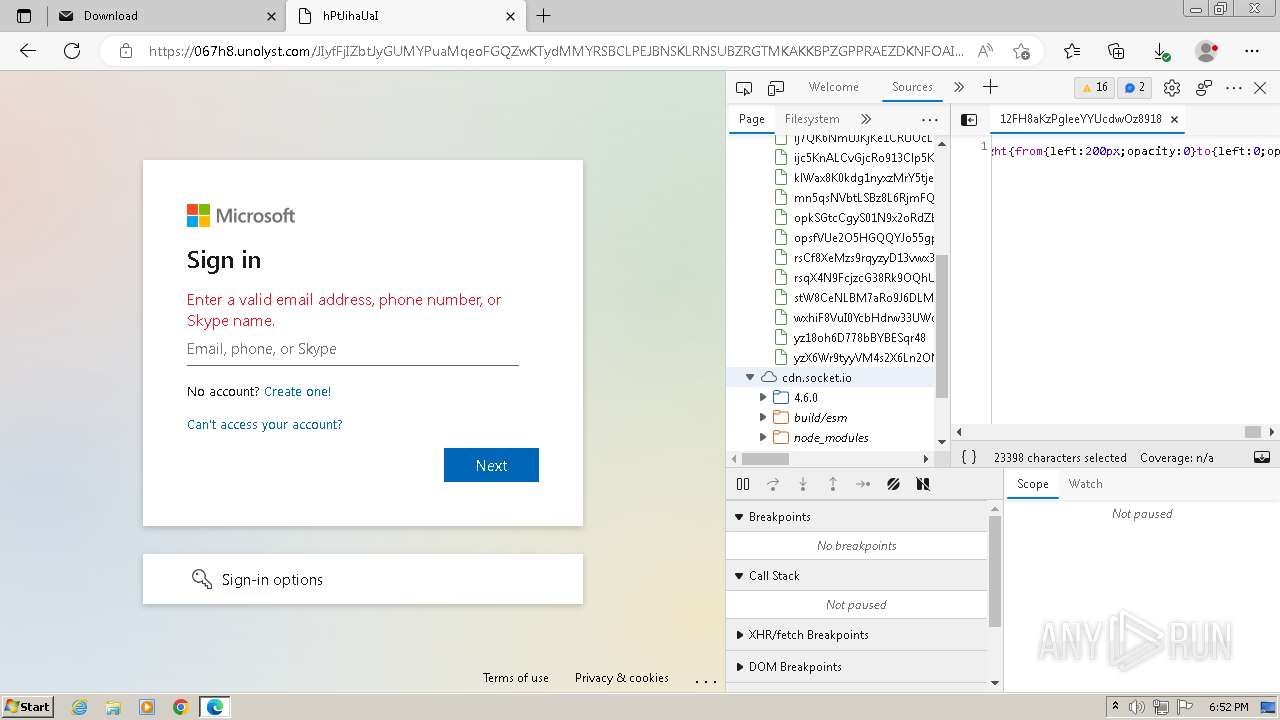
Task: Add a new DevTools tool tab
Action: [x=990, y=87]
